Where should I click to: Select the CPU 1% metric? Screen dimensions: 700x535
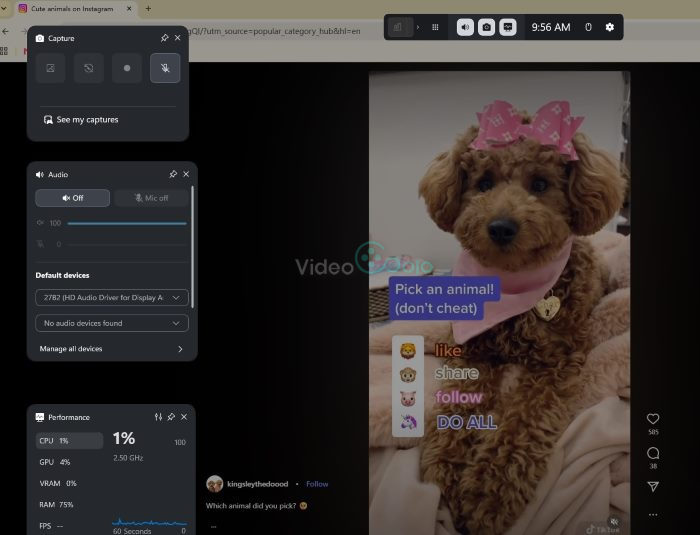coord(69,441)
